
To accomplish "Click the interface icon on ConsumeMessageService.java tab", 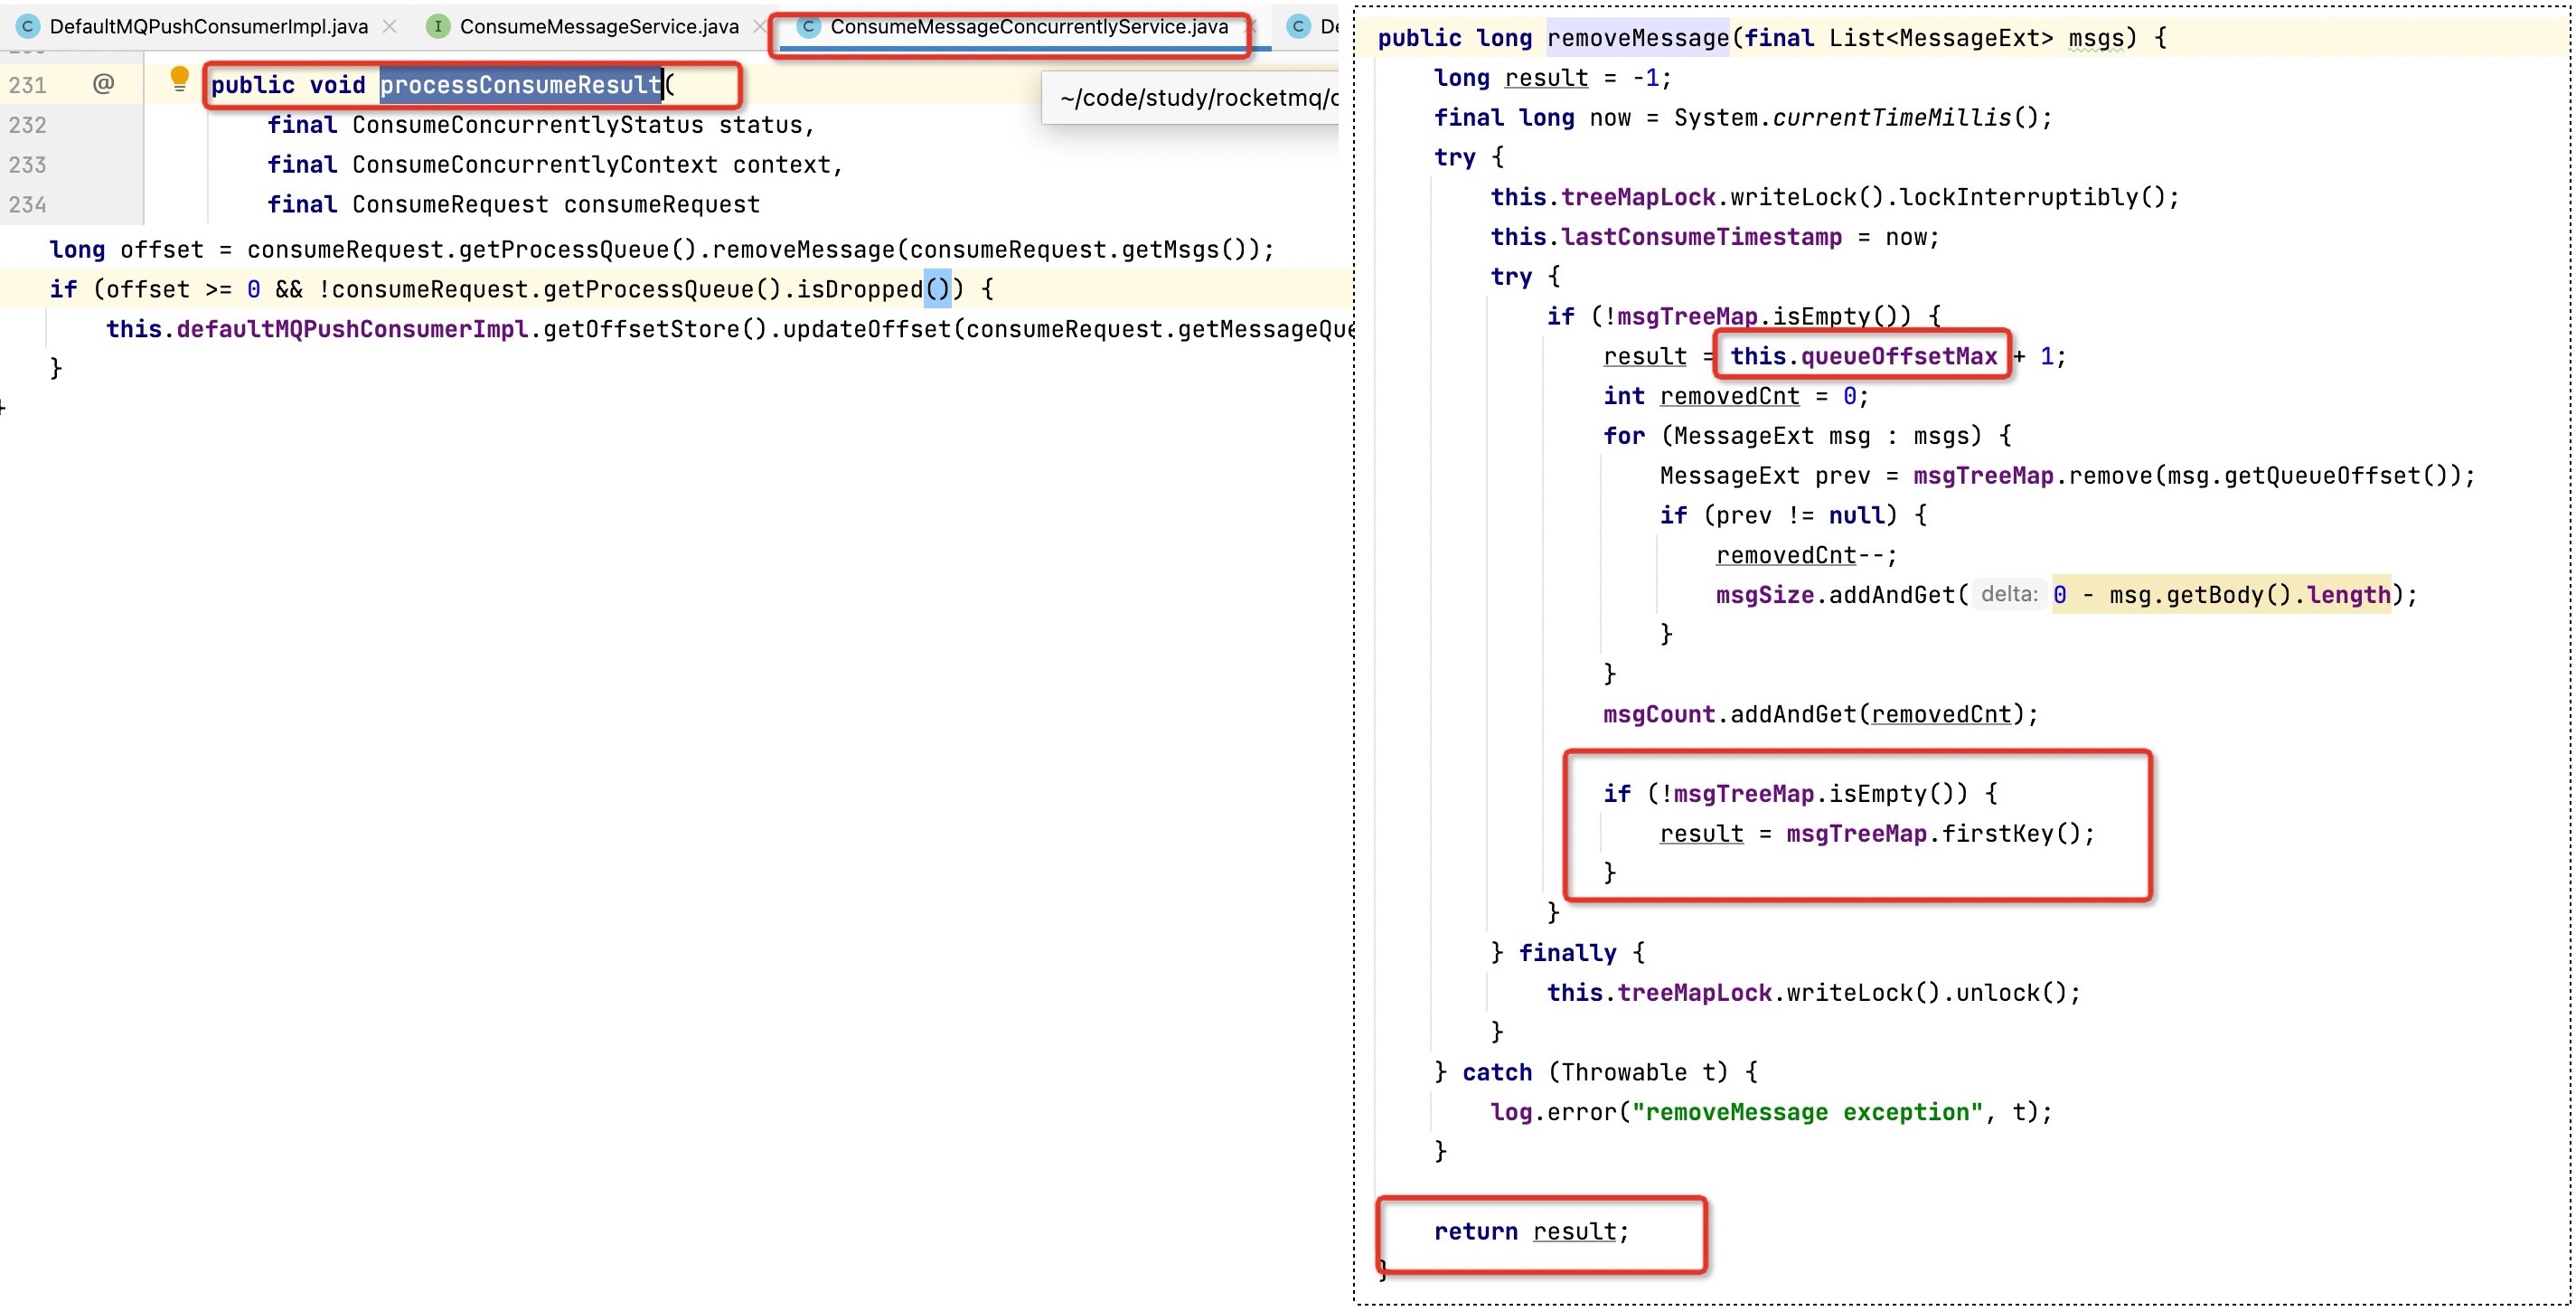I will pyautogui.click(x=437, y=27).
